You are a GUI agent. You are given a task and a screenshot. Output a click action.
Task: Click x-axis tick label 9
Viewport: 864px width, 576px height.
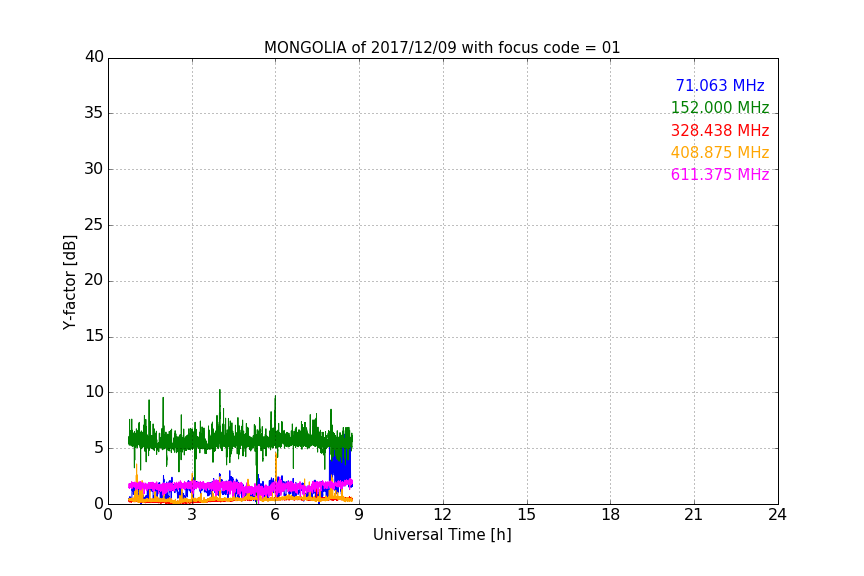359,515
